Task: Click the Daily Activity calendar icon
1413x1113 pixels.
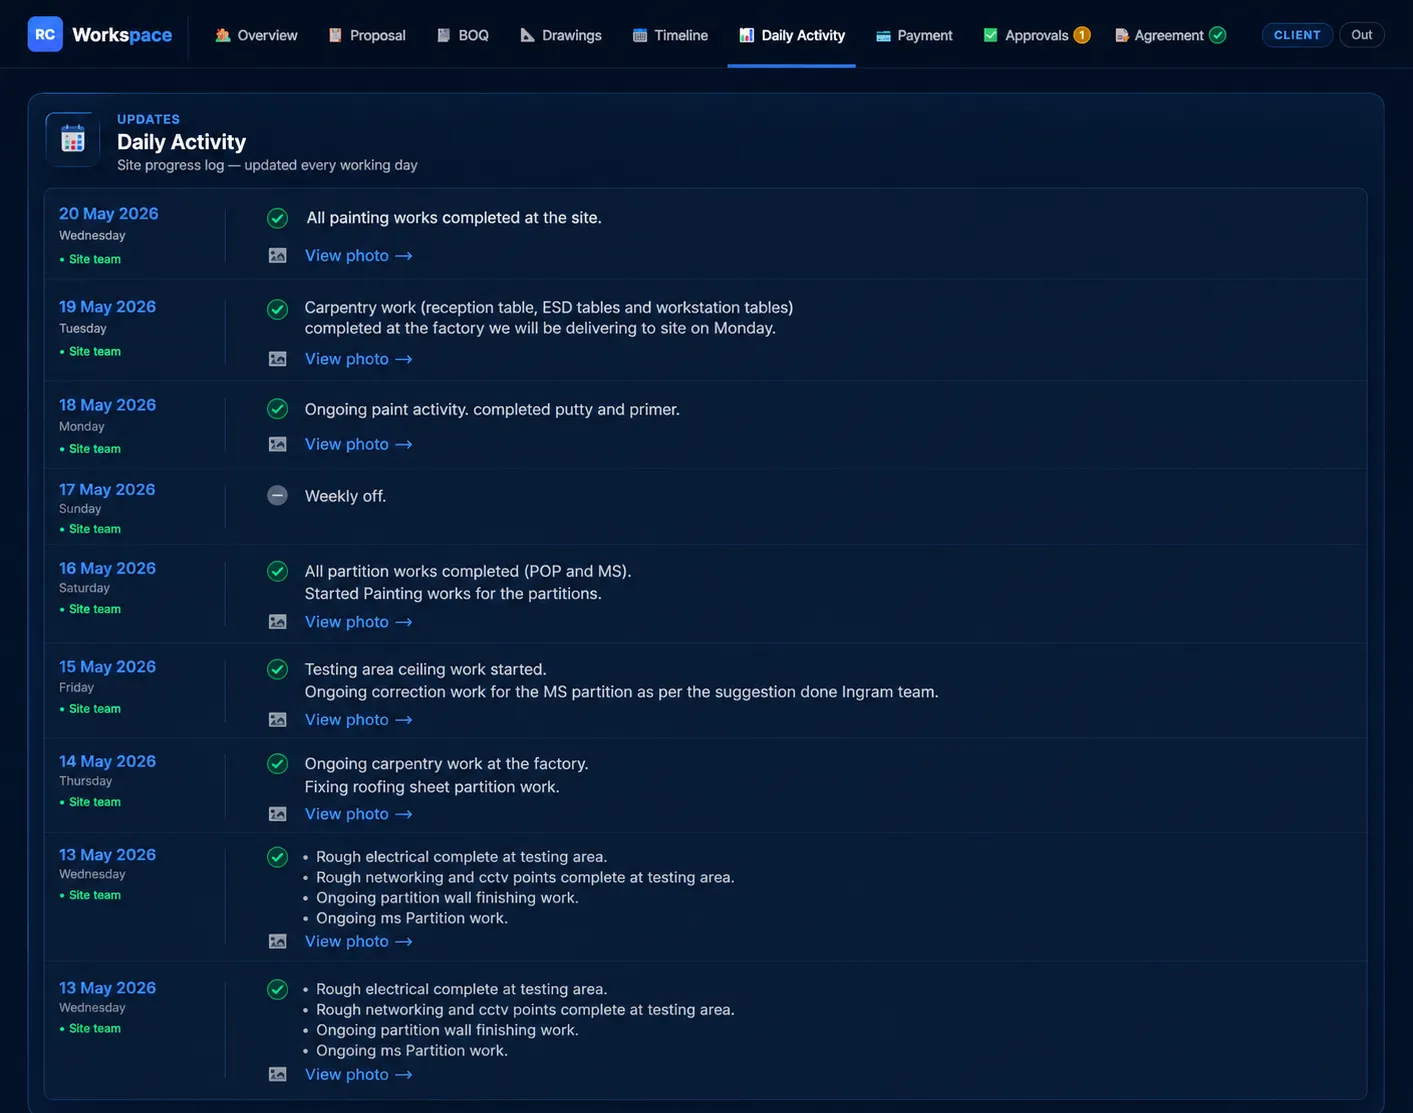Action: [x=73, y=139]
